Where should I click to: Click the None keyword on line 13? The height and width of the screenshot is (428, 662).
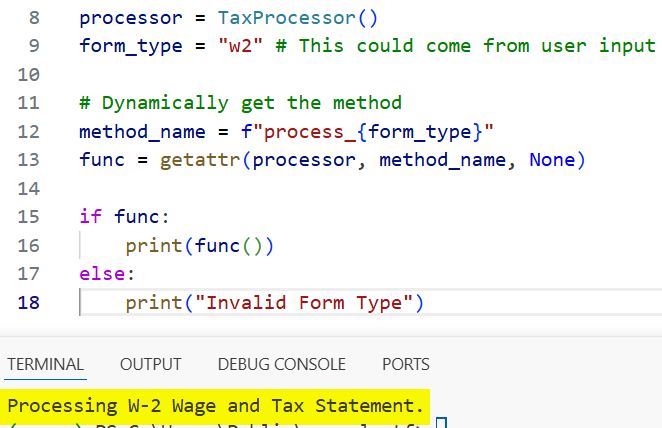tap(552, 160)
